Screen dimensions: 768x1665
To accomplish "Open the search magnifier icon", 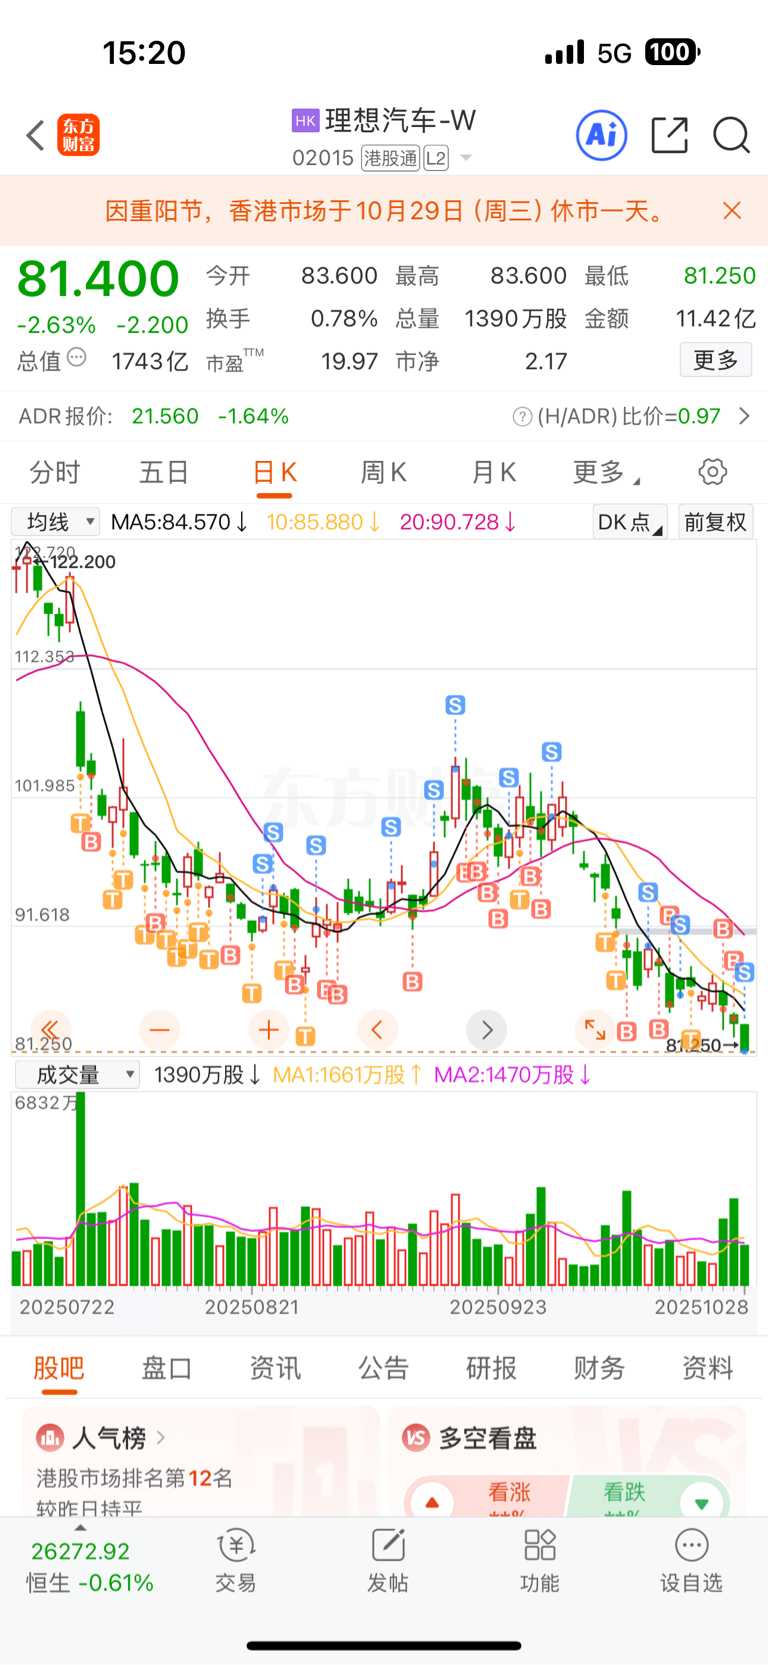I will click(731, 135).
